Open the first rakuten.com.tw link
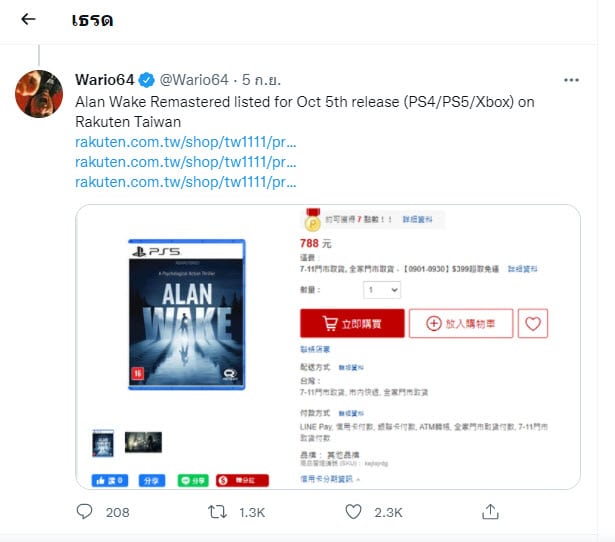The width and height of the screenshot is (615, 542). (186, 142)
